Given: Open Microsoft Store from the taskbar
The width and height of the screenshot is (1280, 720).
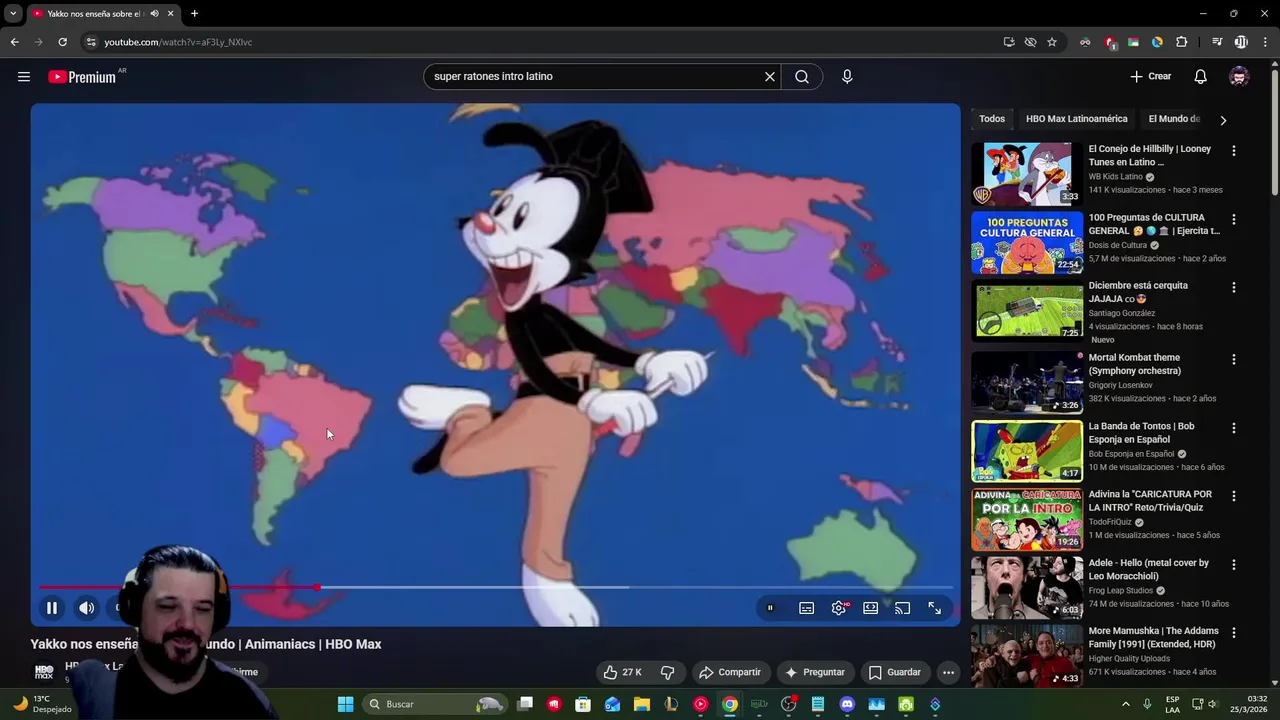Looking at the screenshot, I should (583, 704).
